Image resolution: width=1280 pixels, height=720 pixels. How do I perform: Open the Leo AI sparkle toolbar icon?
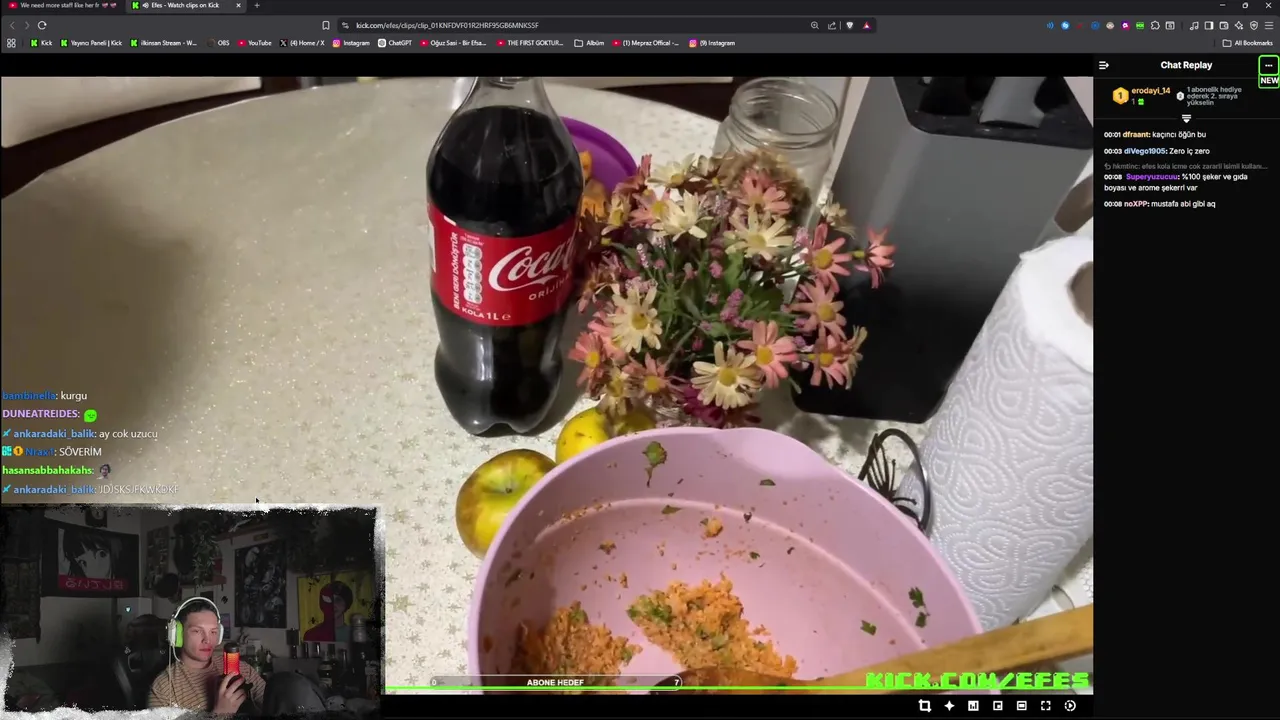[x=1239, y=25]
